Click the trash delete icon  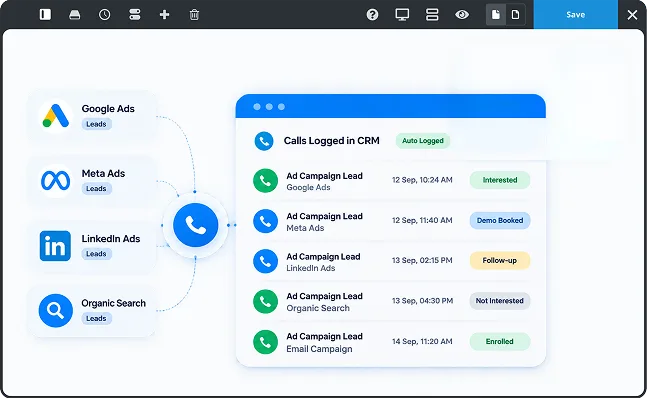[194, 14]
